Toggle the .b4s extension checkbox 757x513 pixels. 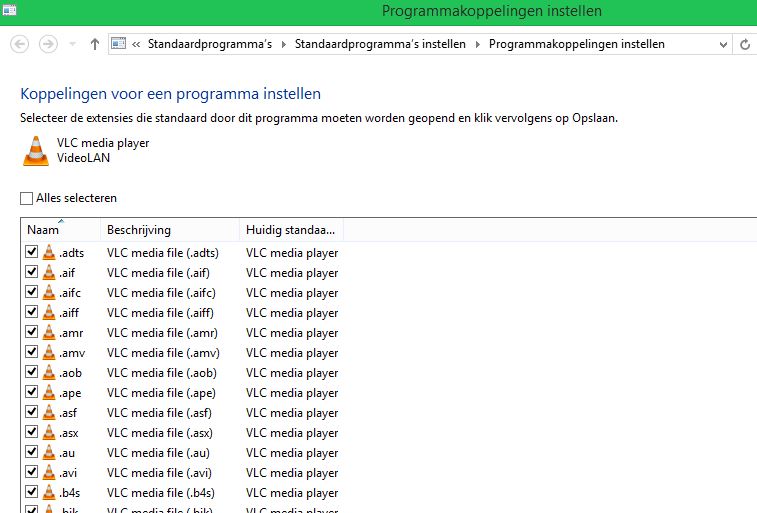[x=31, y=492]
